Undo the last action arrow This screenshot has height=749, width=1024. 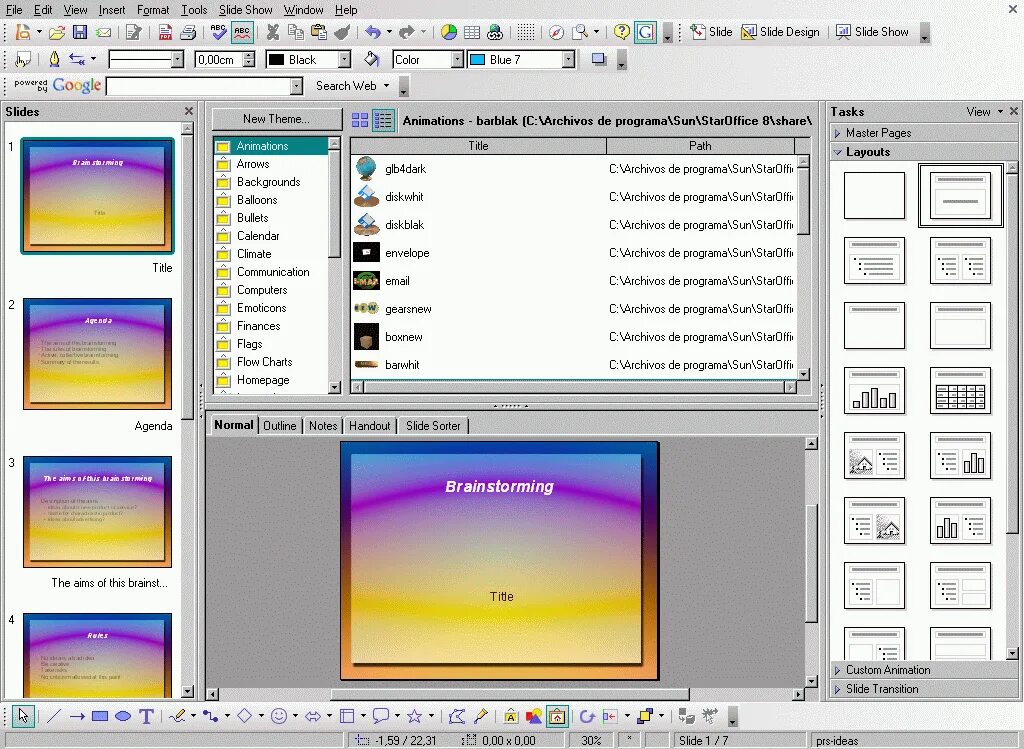tap(373, 32)
